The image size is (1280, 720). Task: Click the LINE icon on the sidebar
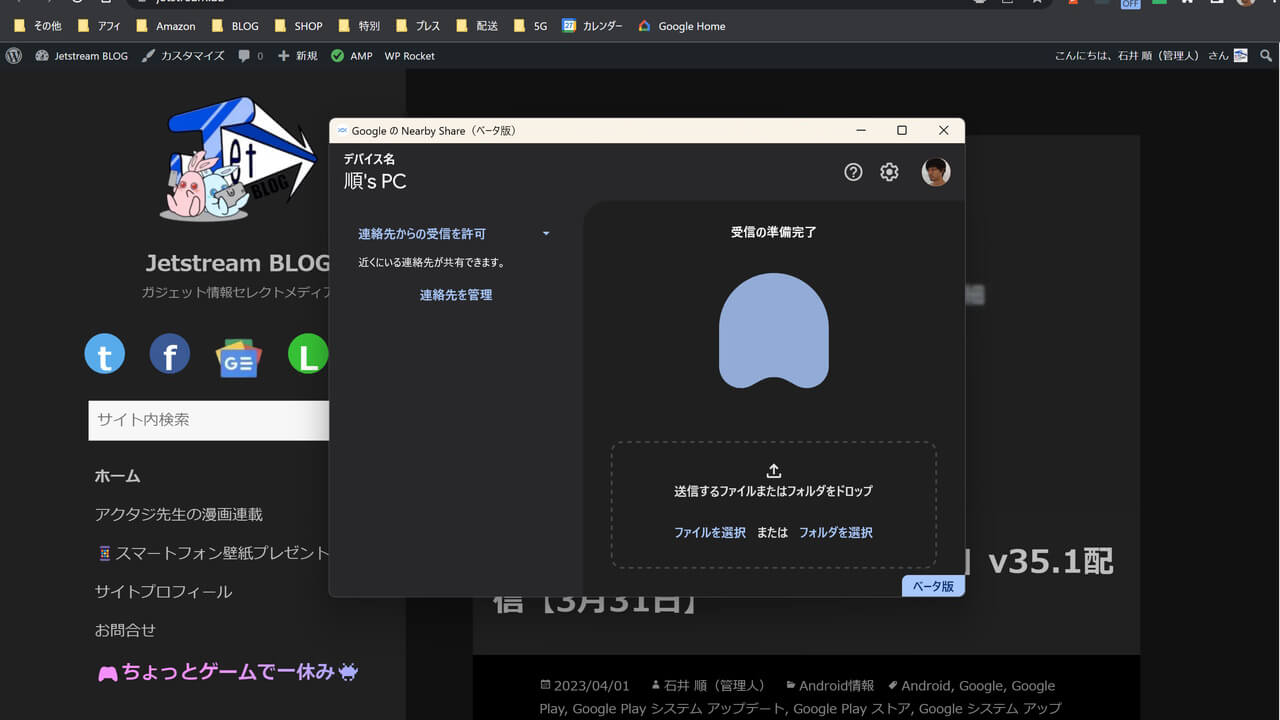(x=307, y=353)
